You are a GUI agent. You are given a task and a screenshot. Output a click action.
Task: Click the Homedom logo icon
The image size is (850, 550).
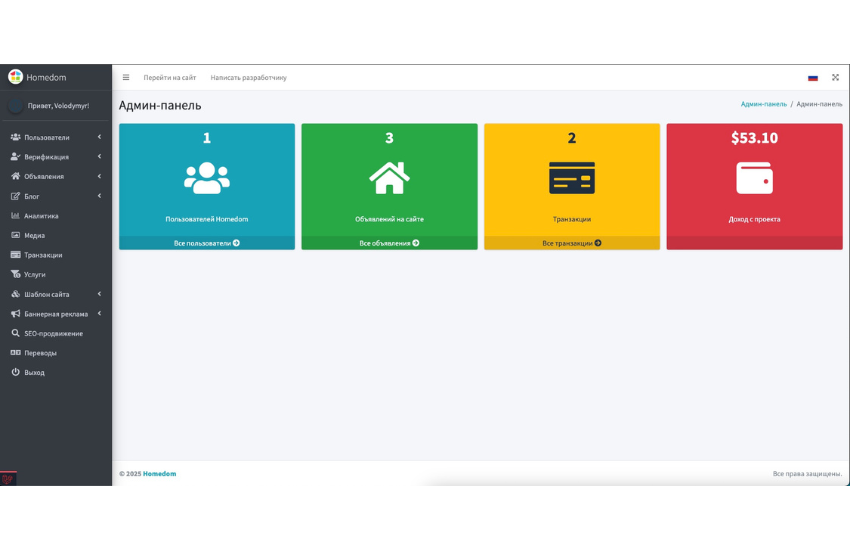[x=15, y=76]
